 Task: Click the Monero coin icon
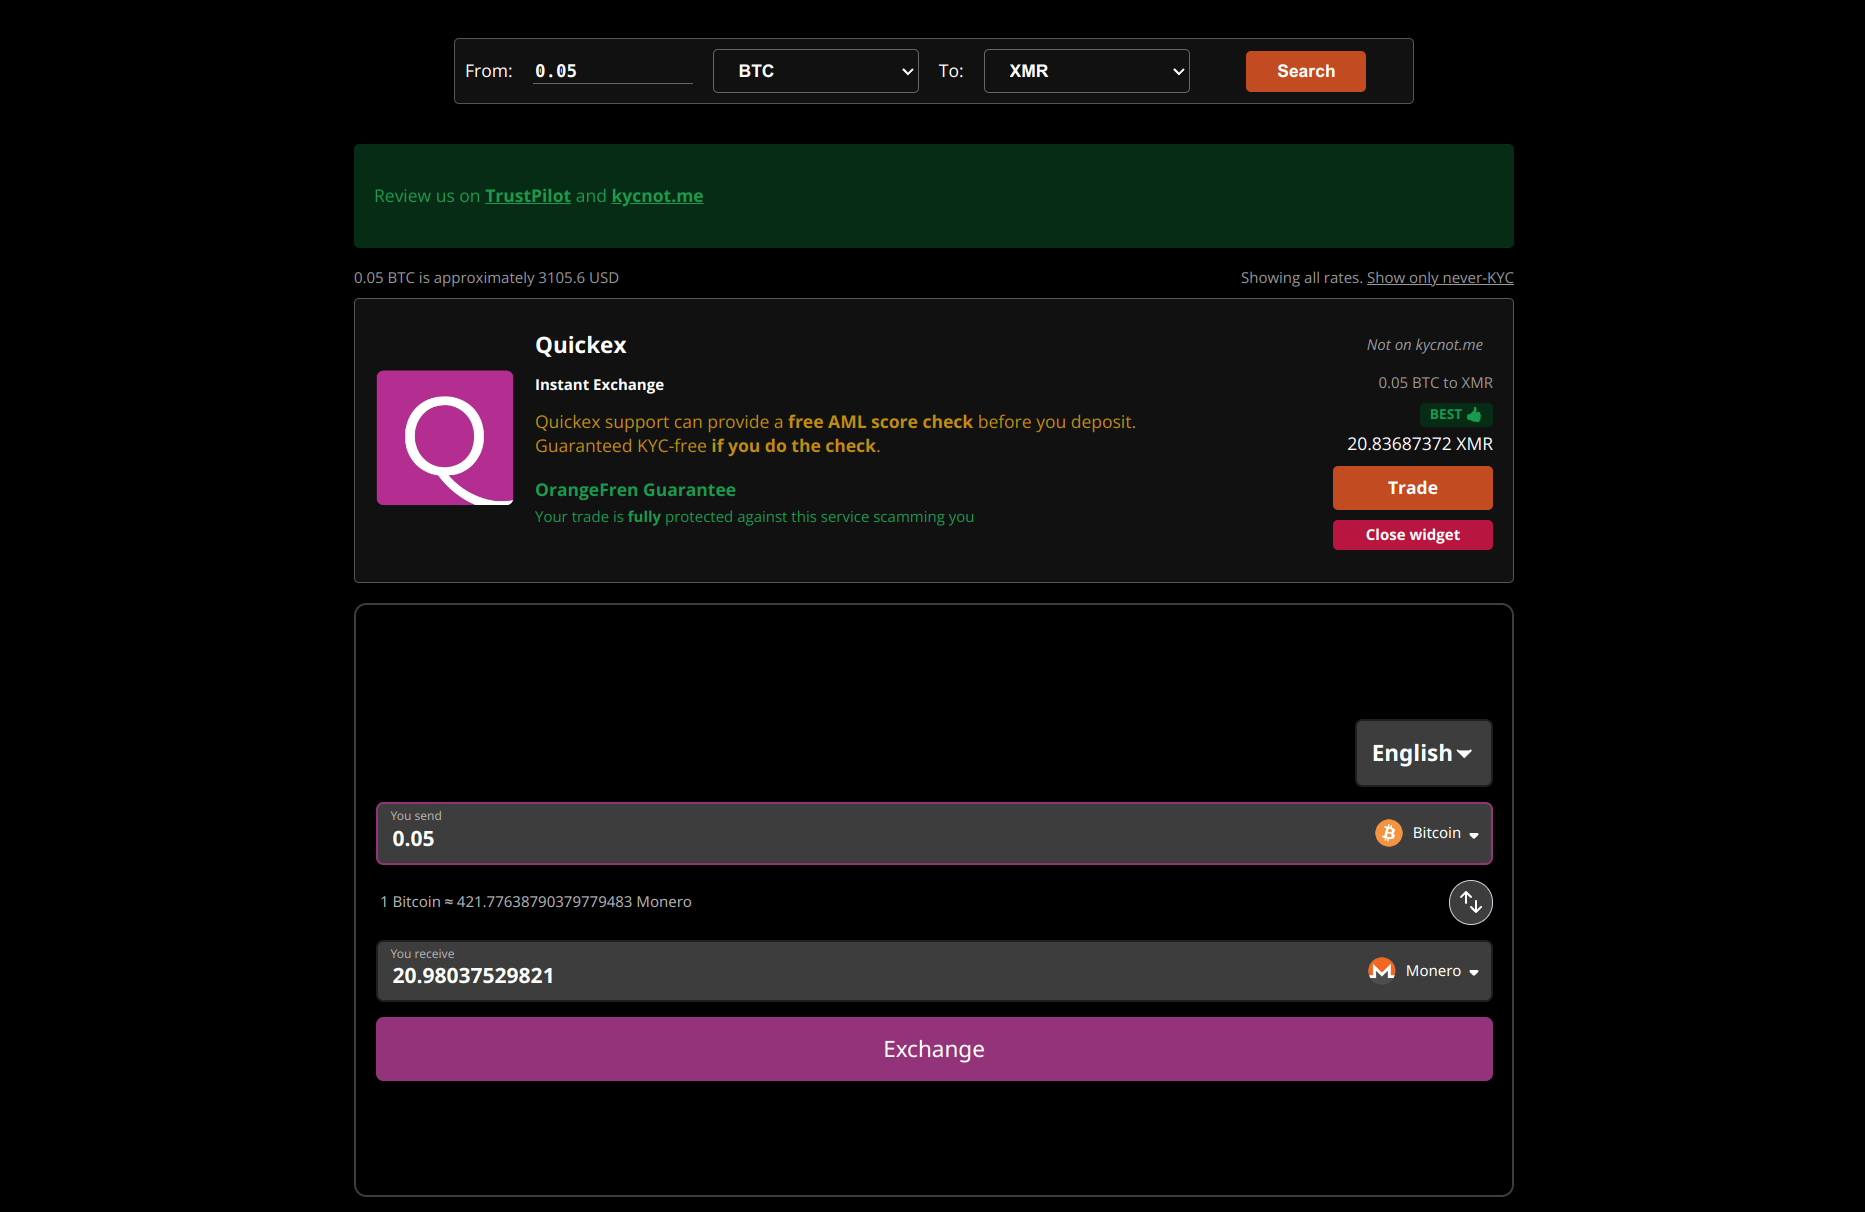pyautogui.click(x=1381, y=970)
